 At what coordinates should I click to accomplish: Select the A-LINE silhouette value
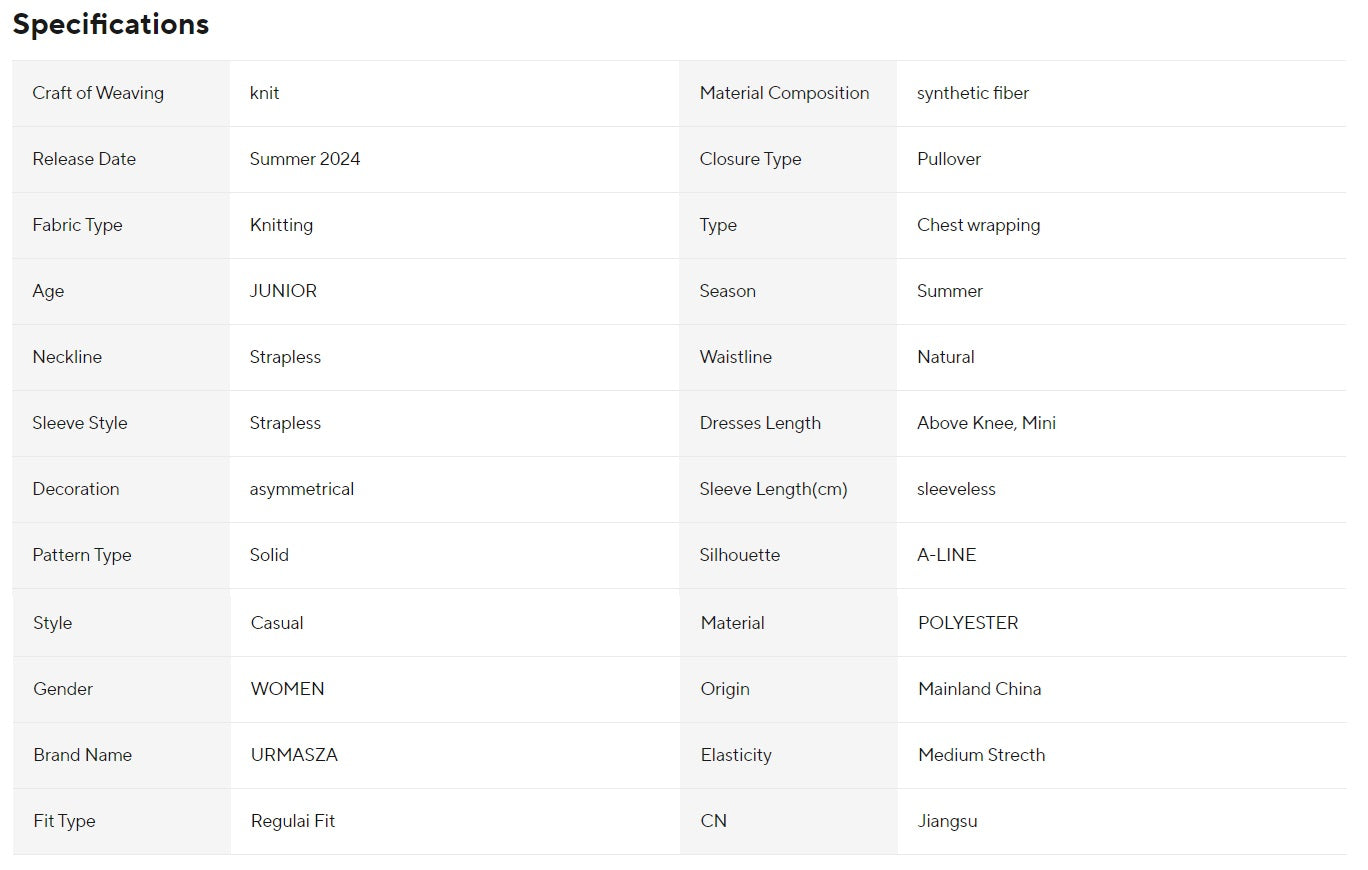pyautogui.click(x=946, y=555)
